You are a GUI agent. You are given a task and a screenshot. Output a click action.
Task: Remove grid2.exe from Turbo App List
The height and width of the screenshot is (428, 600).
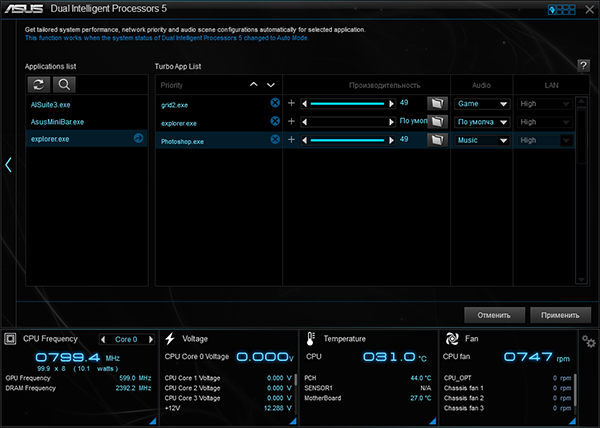tap(275, 103)
